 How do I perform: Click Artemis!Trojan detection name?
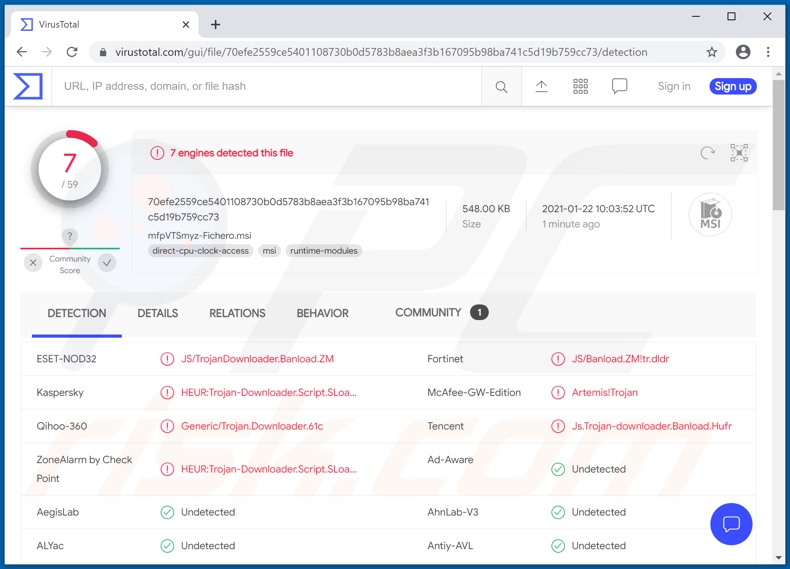605,393
